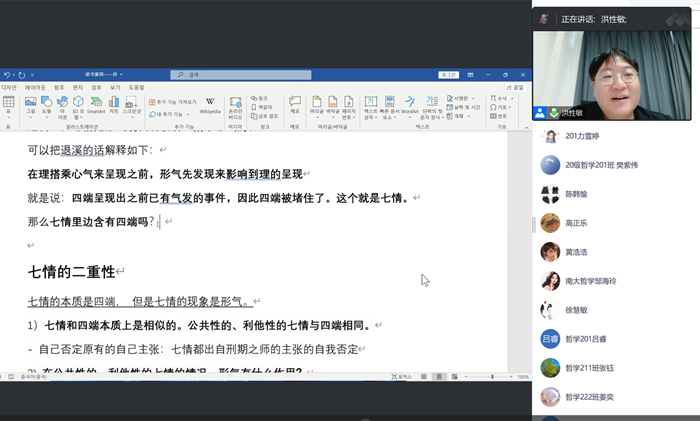700x421 pixels.
Task: Insert a footer (바닥글)
Action: point(333,107)
